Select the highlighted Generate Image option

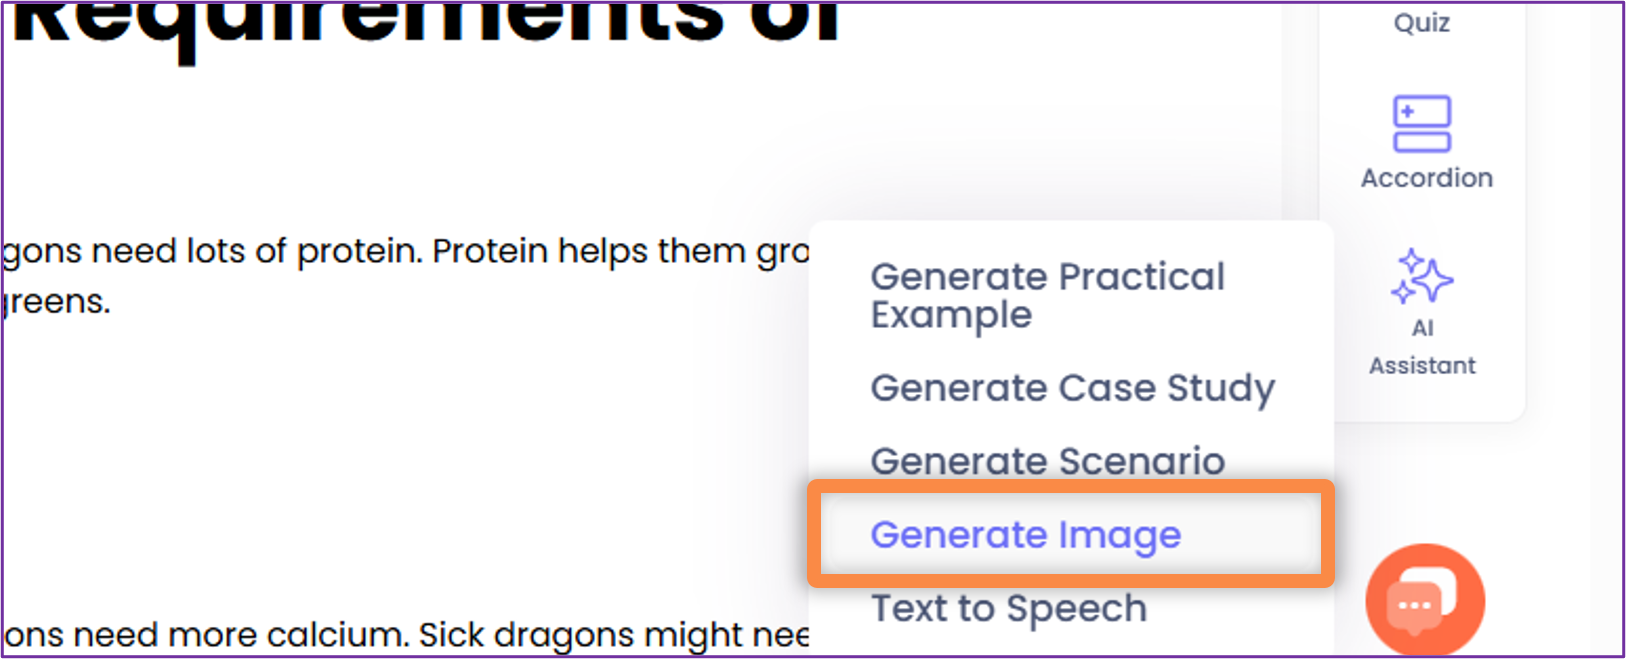pos(1025,535)
